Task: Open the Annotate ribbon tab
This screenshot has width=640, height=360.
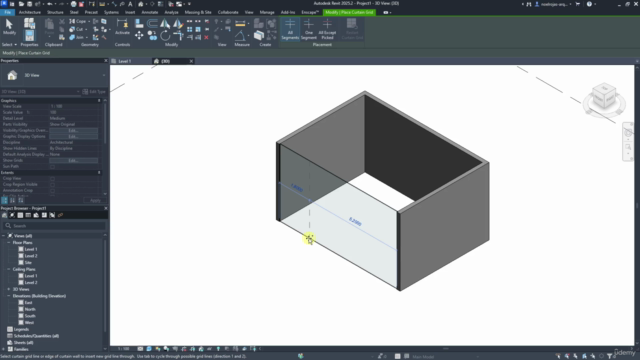Action: (149, 12)
